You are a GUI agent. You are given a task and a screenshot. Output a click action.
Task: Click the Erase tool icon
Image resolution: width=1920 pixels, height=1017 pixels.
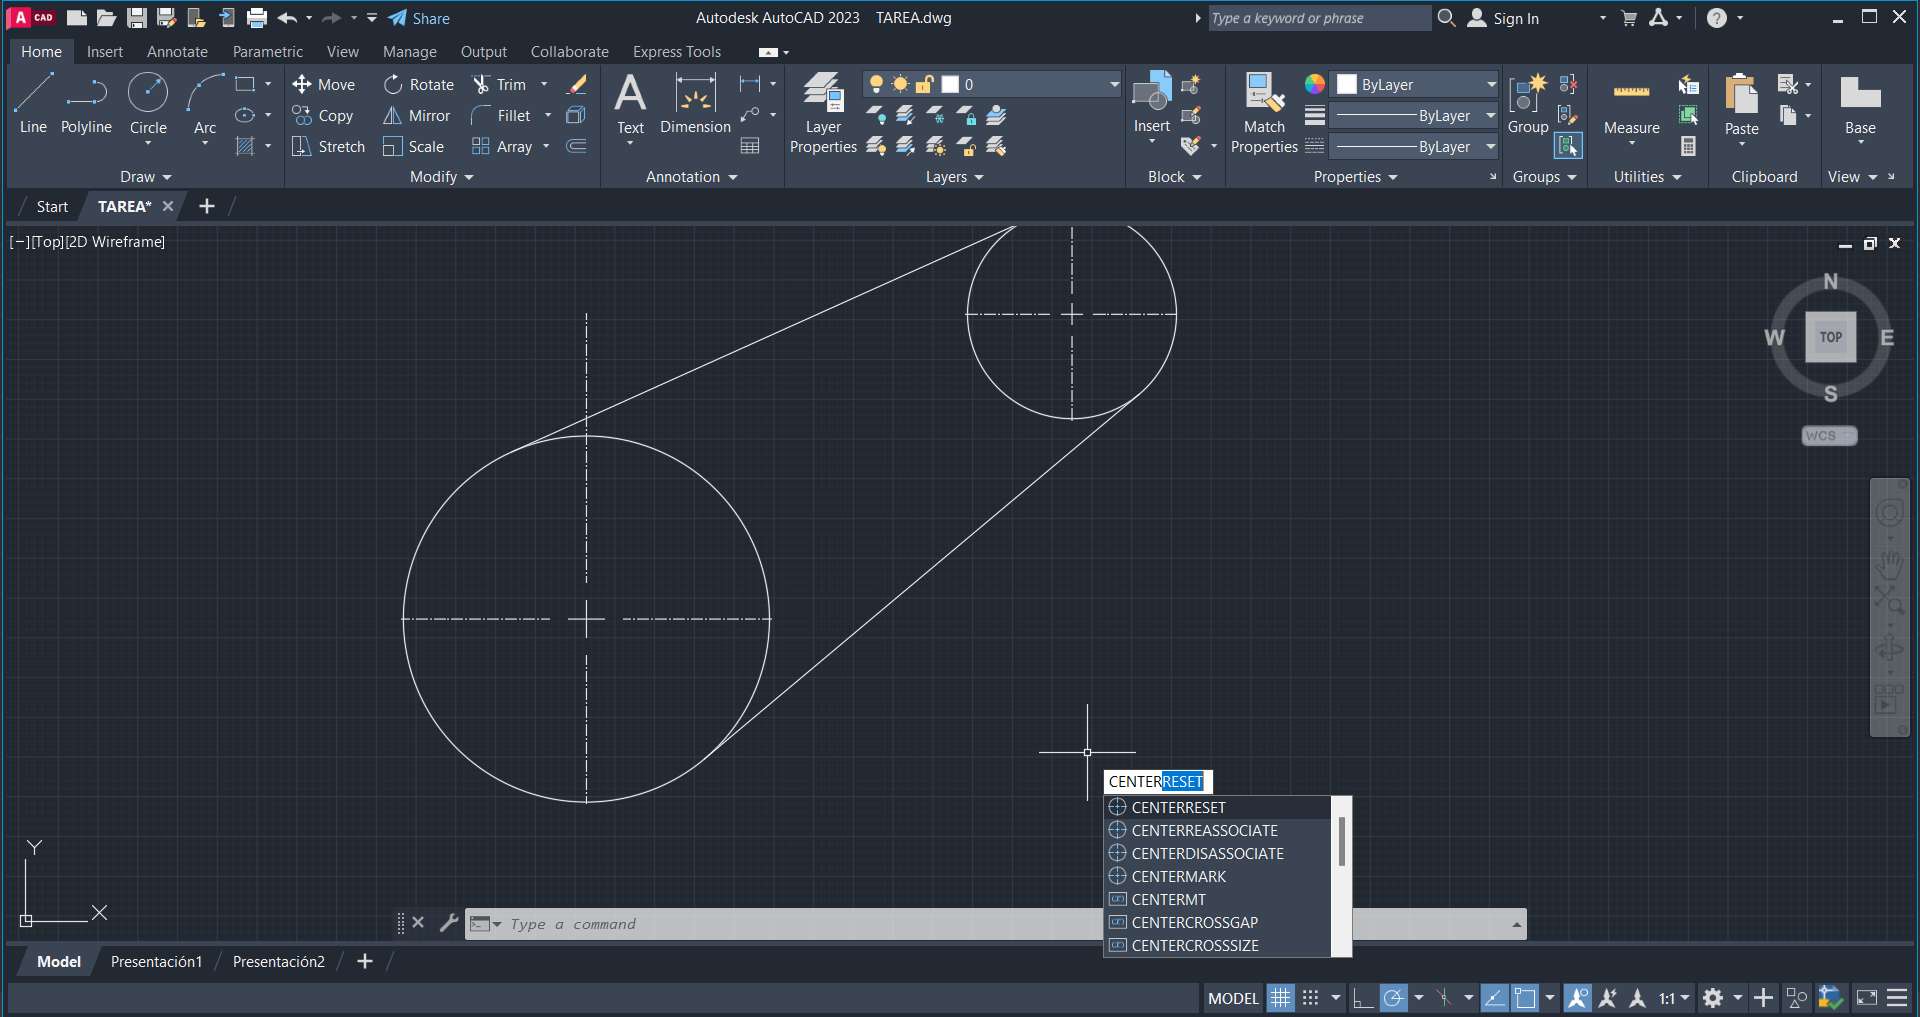point(577,85)
